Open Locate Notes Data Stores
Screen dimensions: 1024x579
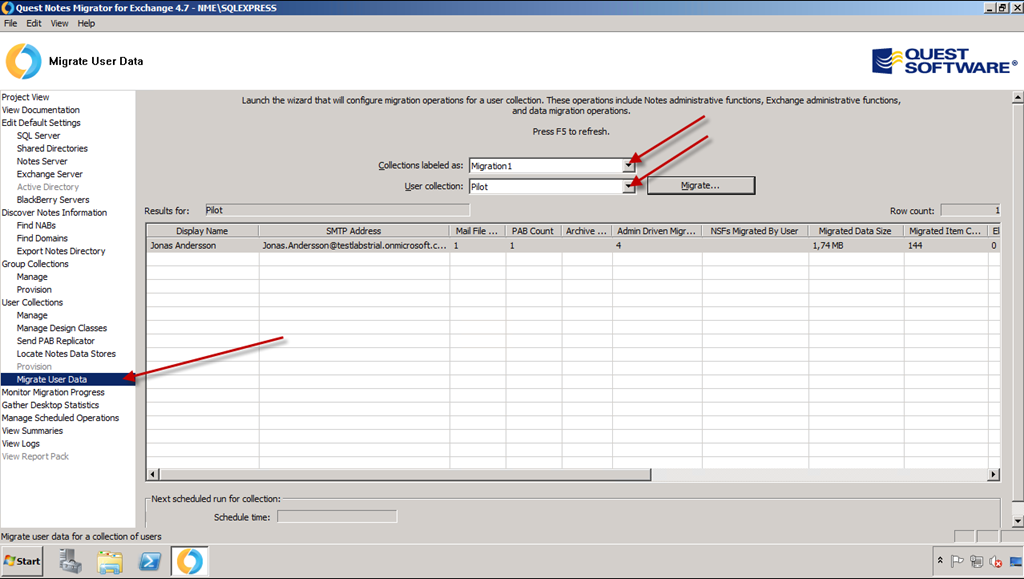[x=66, y=354]
